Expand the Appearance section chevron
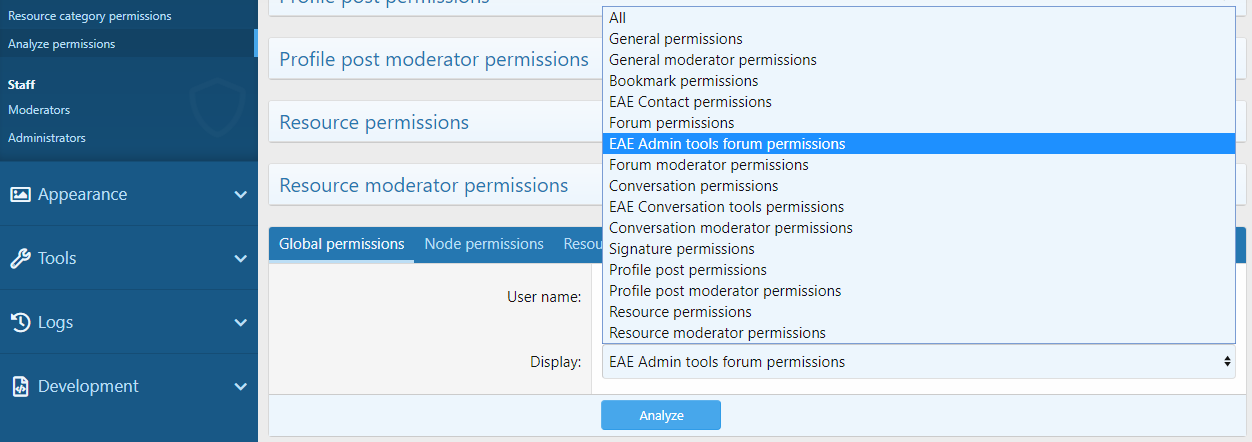Viewport: 1252px width, 442px height. (240, 194)
